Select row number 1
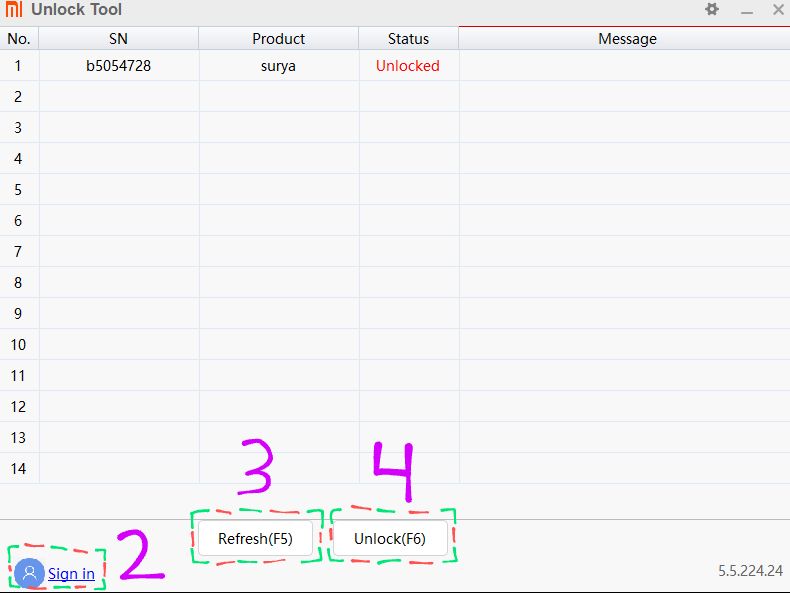The width and height of the screenshot is (790, 593). (x=18, y=66)
